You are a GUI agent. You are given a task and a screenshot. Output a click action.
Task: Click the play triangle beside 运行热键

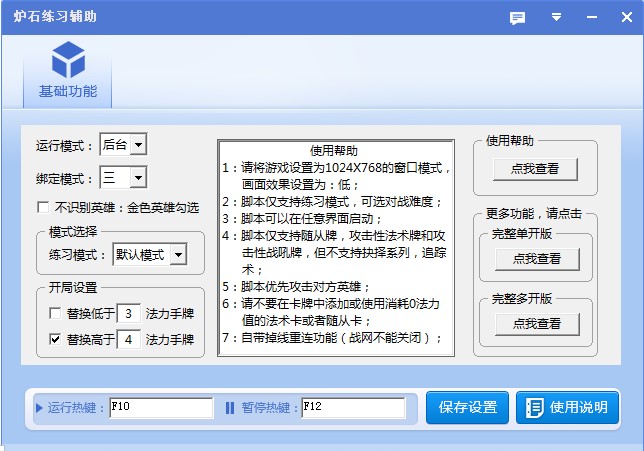click(39, 408)
